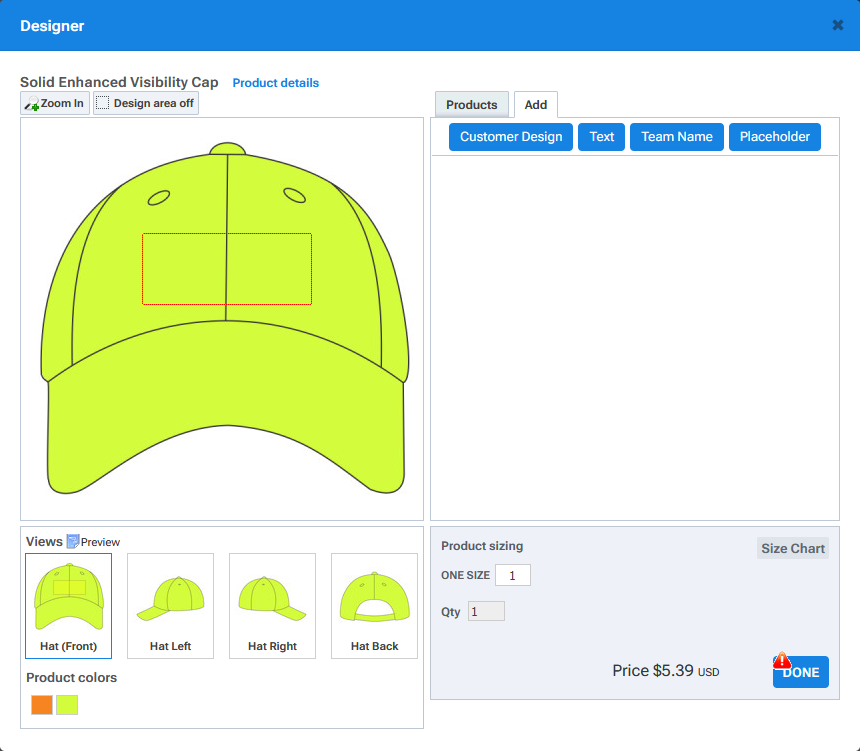The width and height of the screenshot is (860, 751).
Task: Open the Size Chart
Action: [793, 548]
